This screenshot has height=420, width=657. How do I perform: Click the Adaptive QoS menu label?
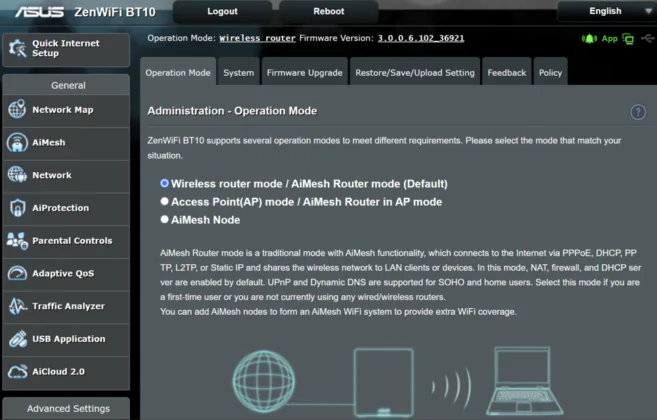(x=63, y=273)
